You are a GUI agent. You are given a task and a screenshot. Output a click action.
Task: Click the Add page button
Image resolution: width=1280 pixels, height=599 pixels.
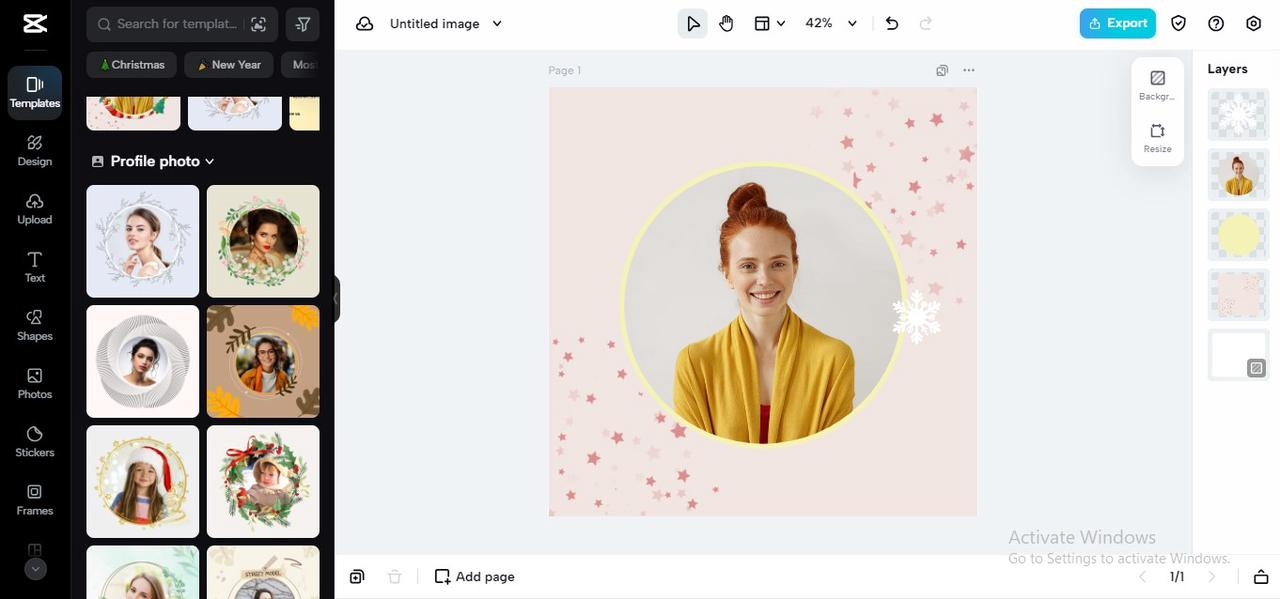coord(474,577)
